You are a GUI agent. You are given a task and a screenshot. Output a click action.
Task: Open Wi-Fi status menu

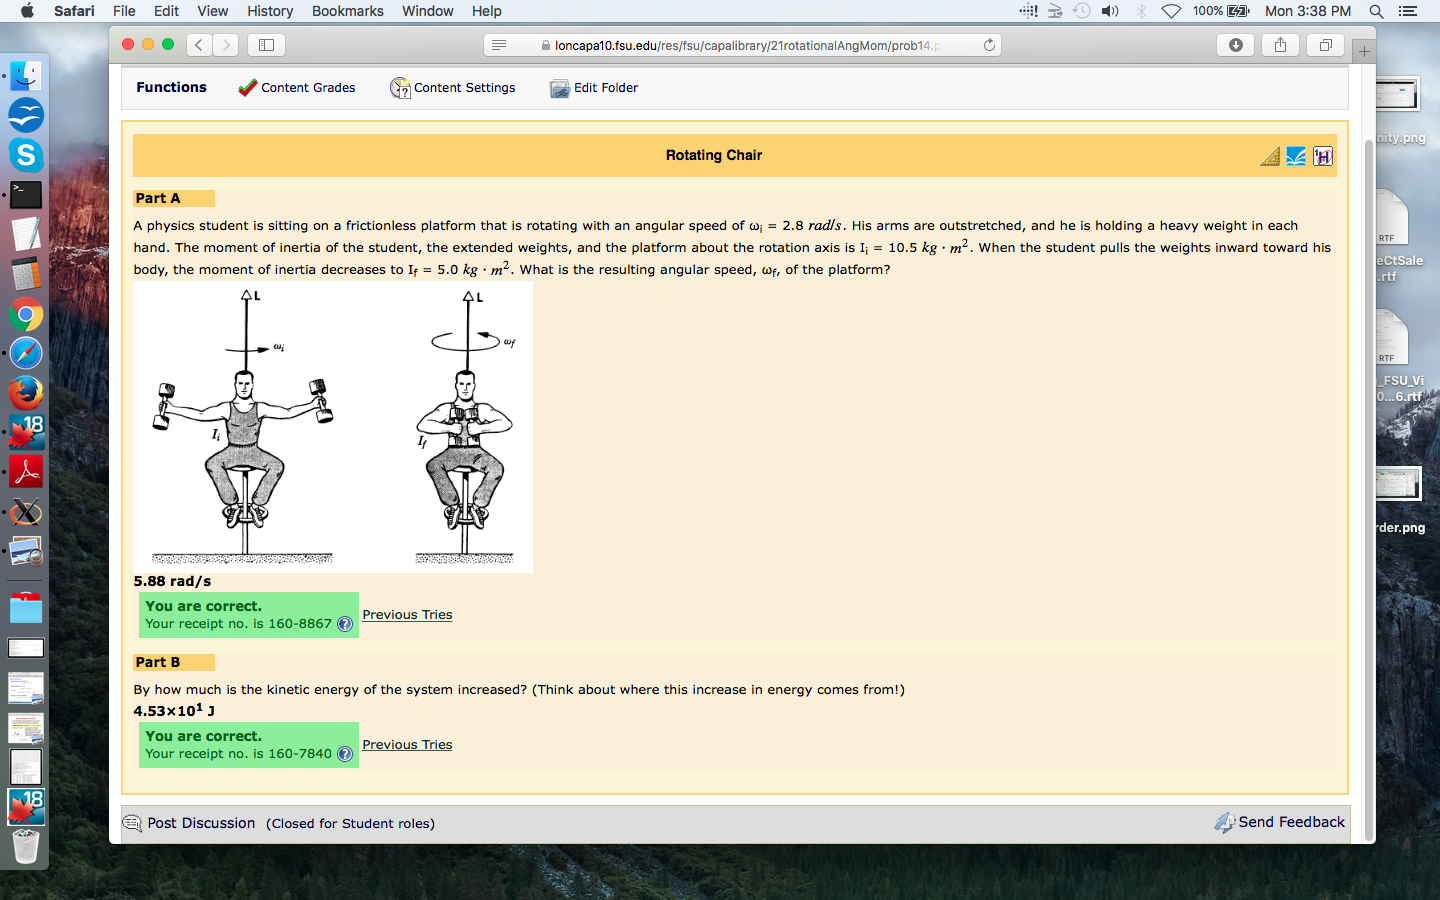(1171, 11)
